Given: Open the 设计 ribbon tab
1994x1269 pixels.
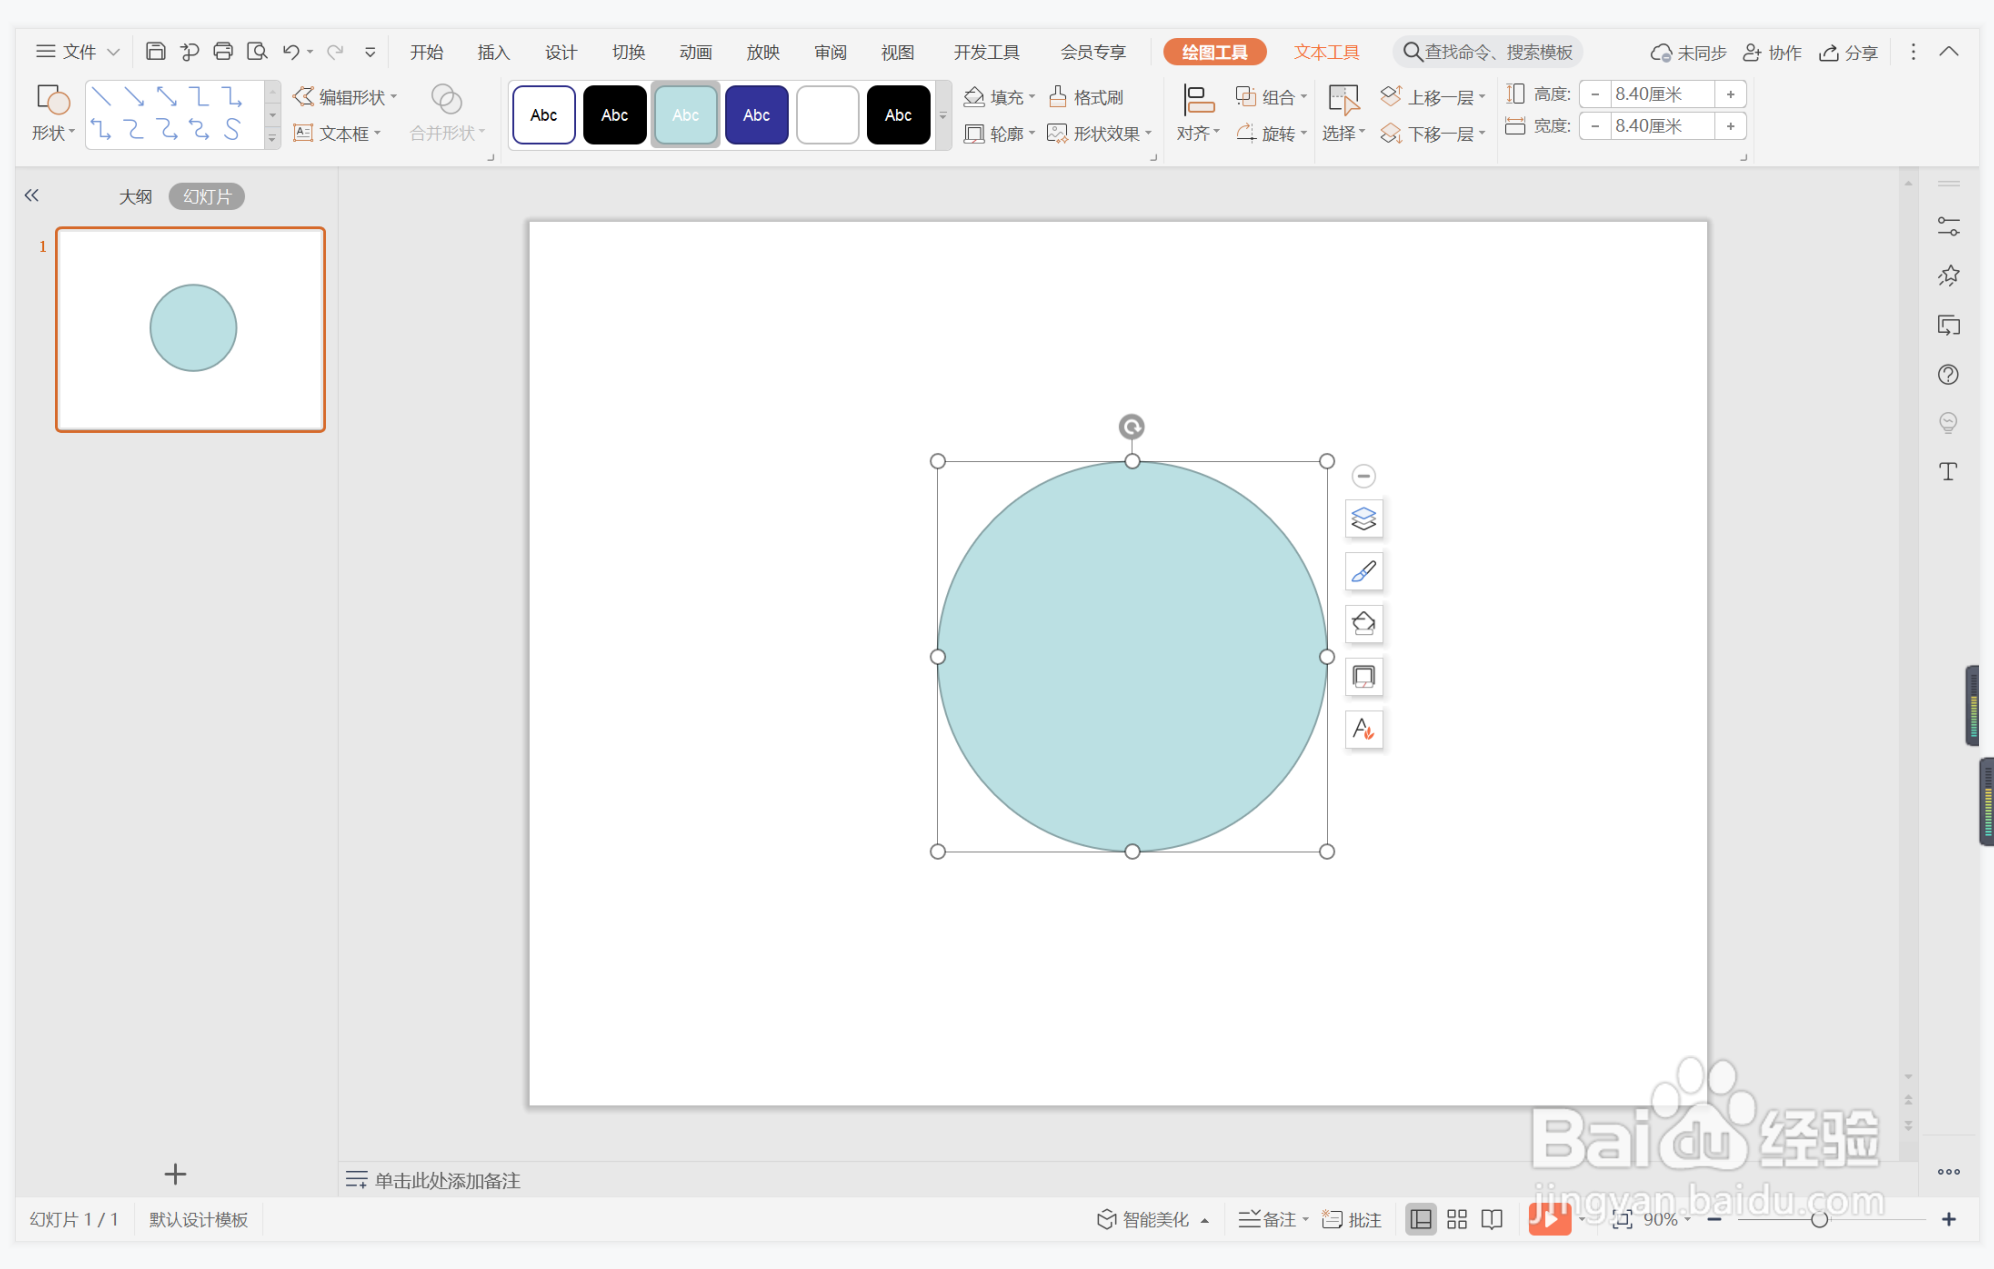Looking at the screenshot, I should click(560, 52).
